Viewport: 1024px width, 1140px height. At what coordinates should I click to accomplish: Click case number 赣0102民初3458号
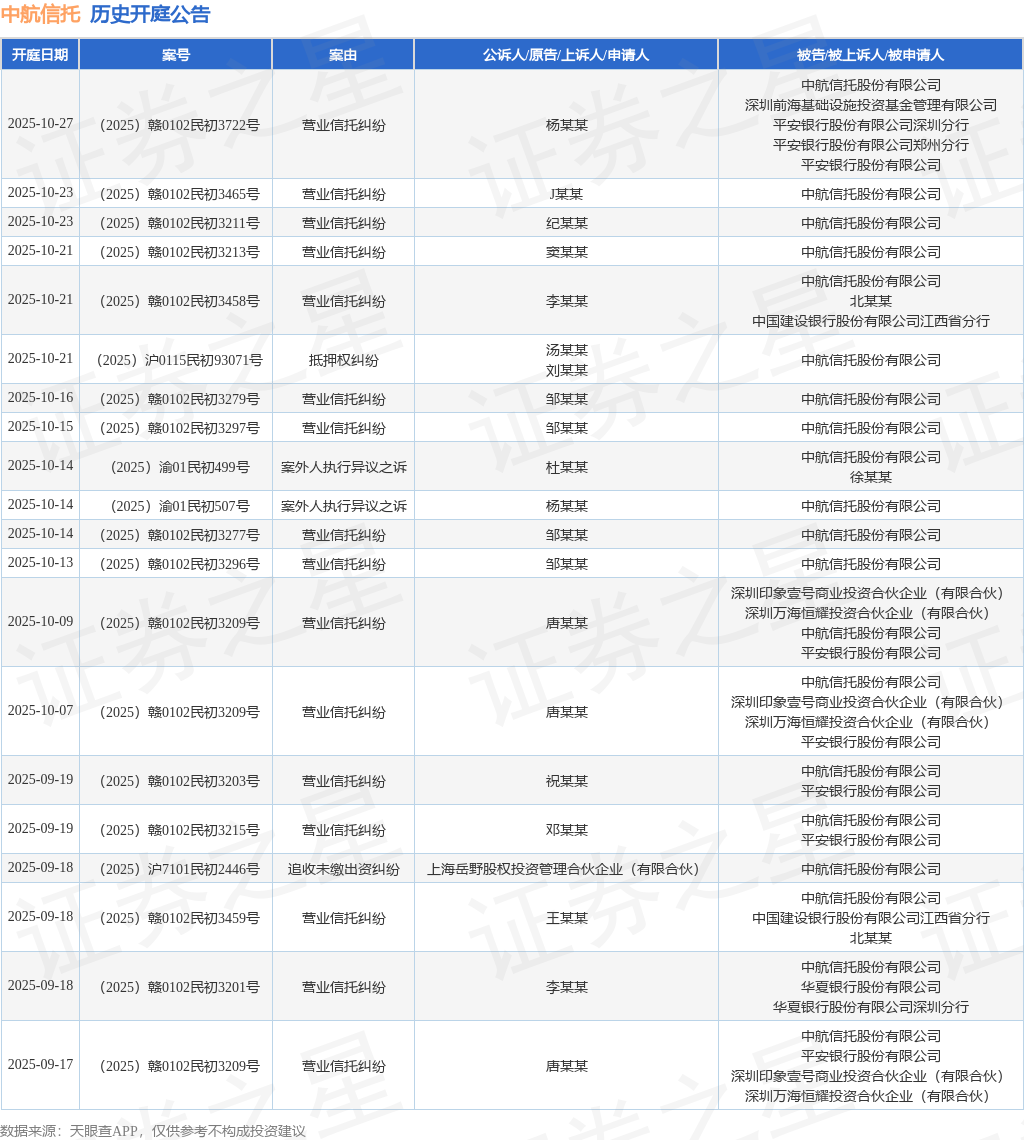180,301
